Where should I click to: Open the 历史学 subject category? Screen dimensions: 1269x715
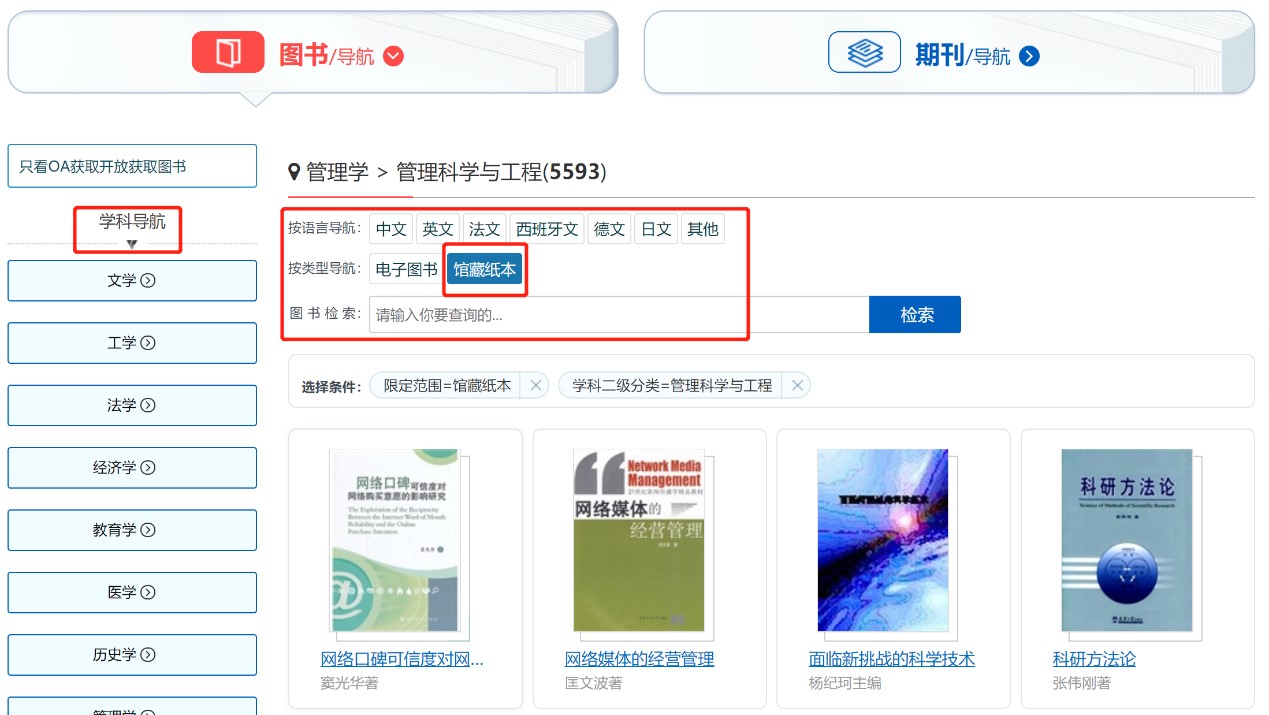[132, 655]
